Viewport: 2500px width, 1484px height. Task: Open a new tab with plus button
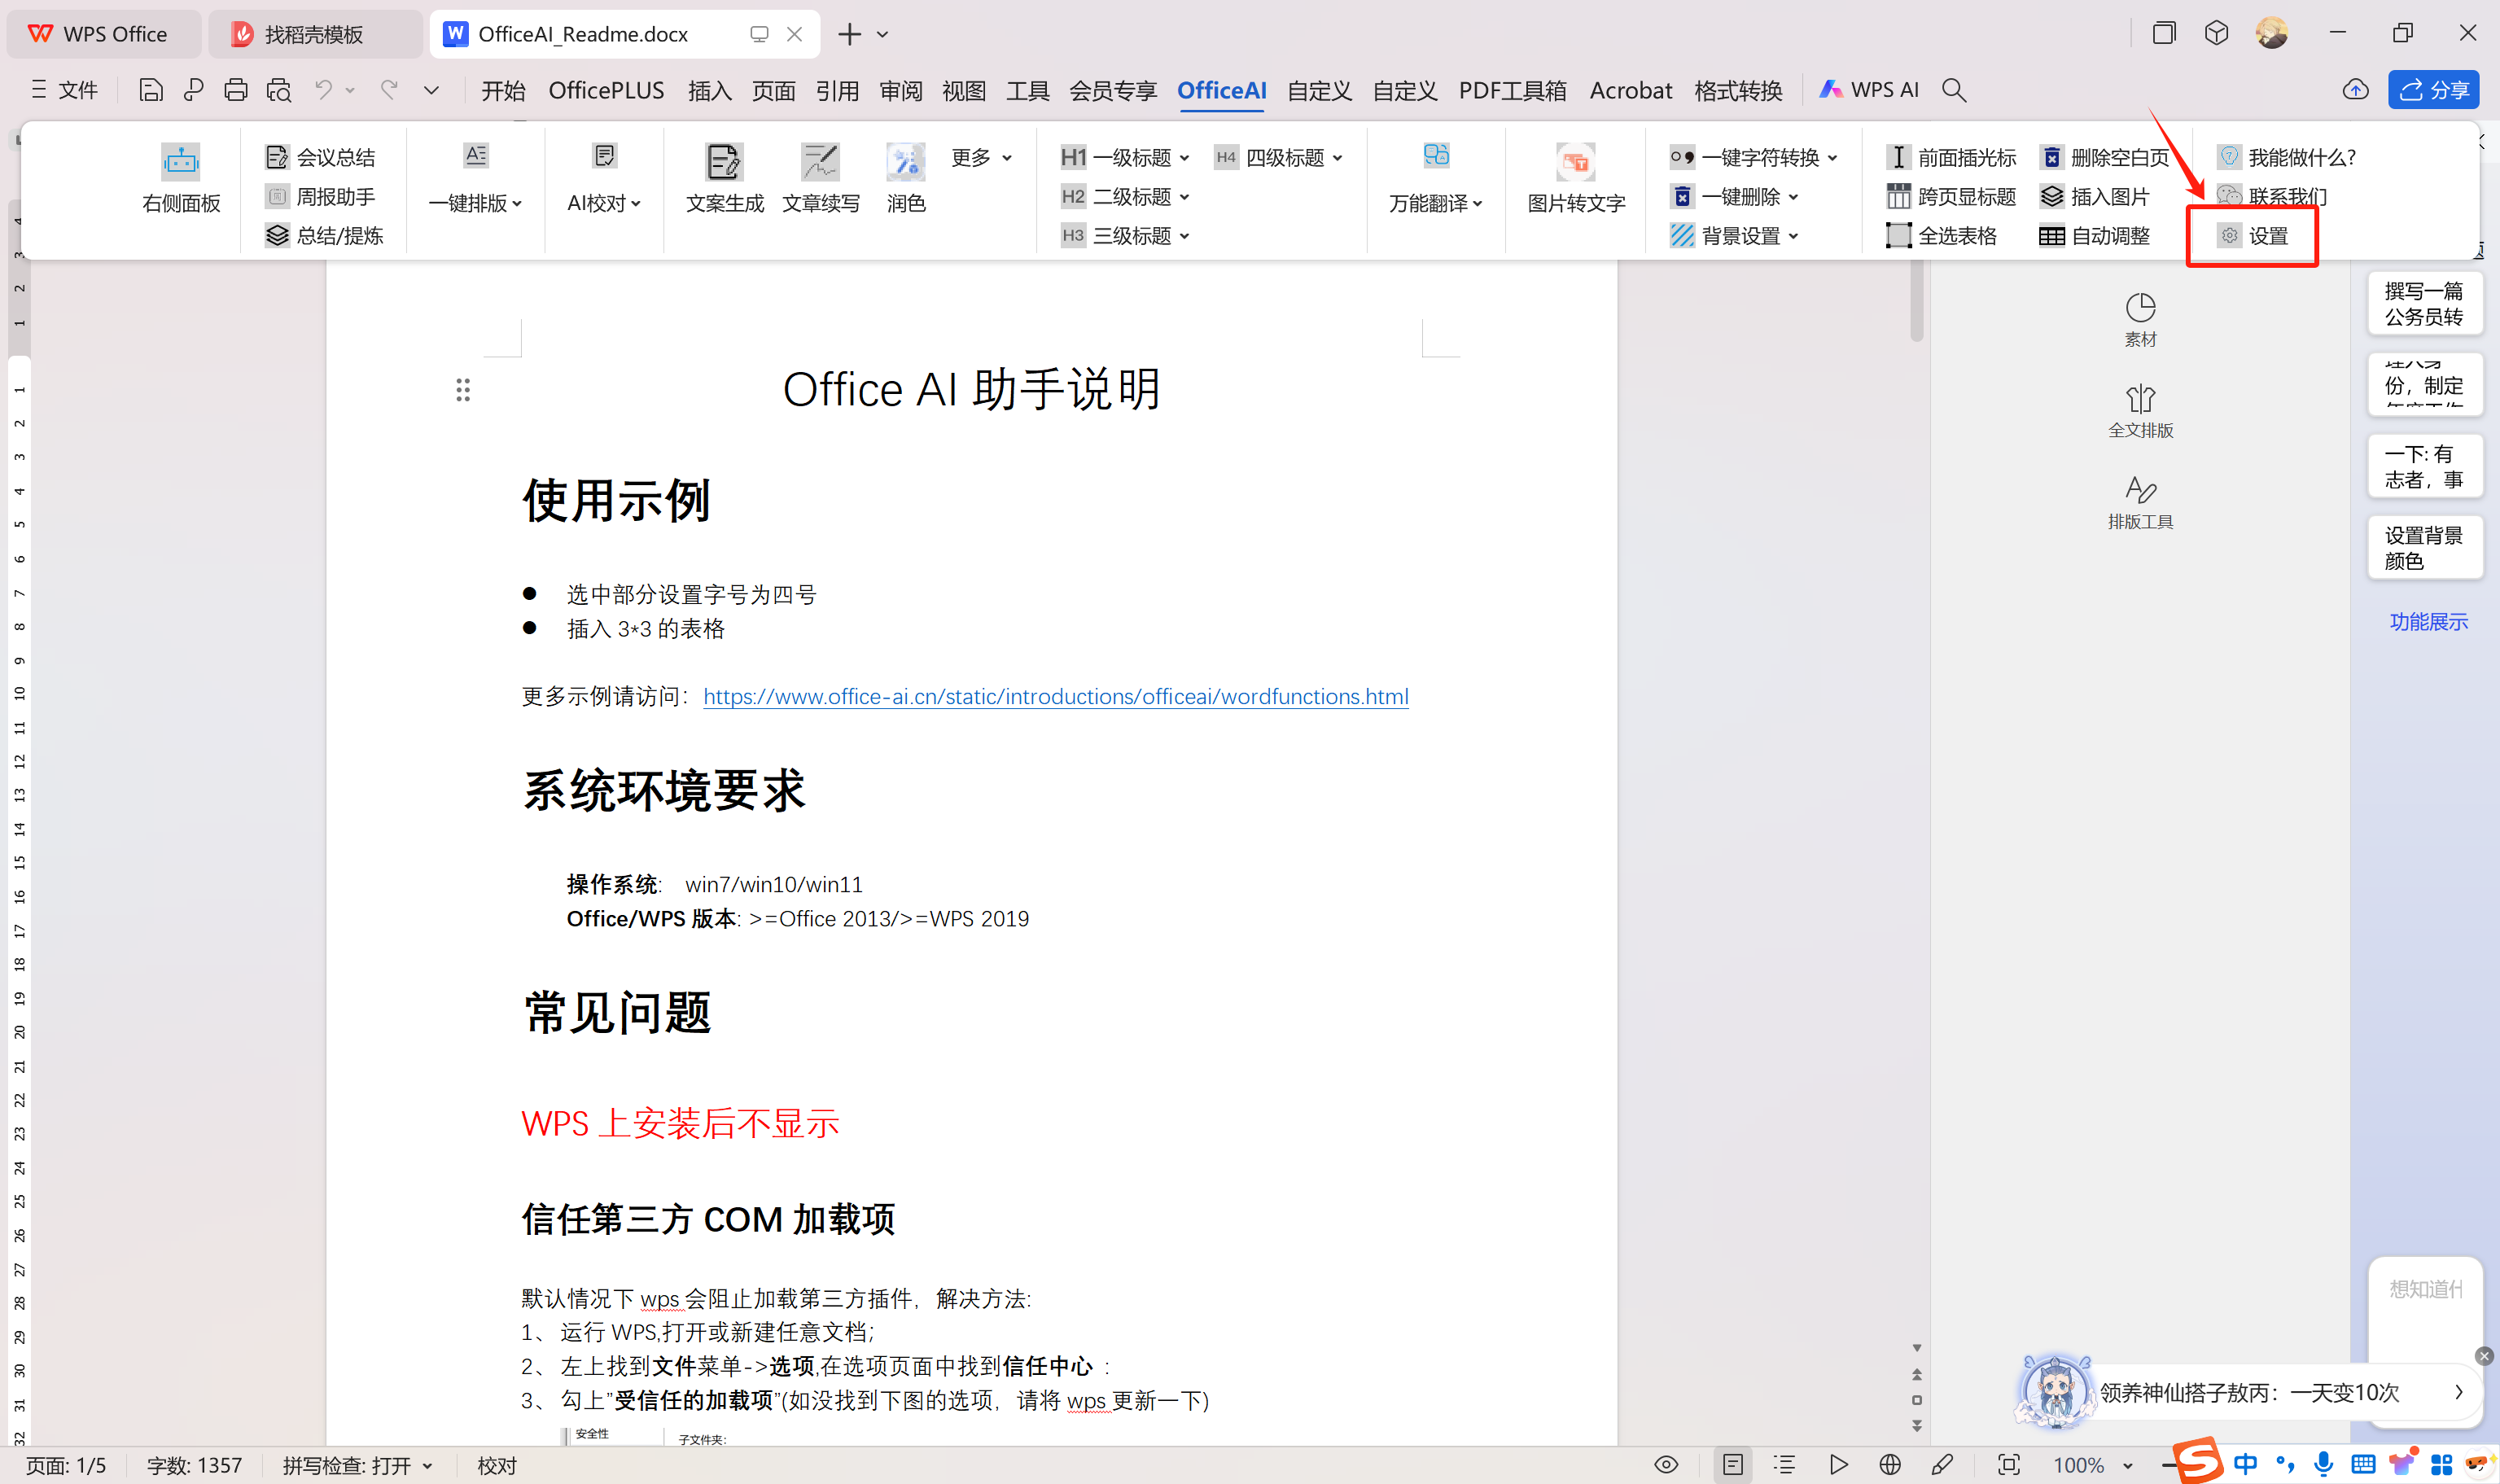849,34
